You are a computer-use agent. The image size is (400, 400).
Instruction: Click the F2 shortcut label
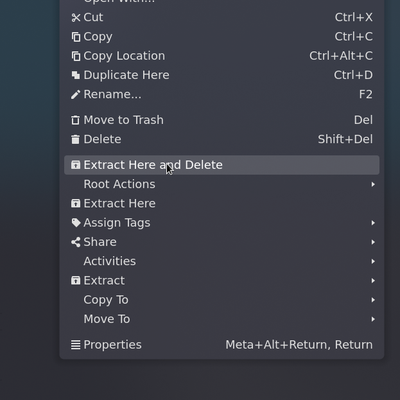366,95
